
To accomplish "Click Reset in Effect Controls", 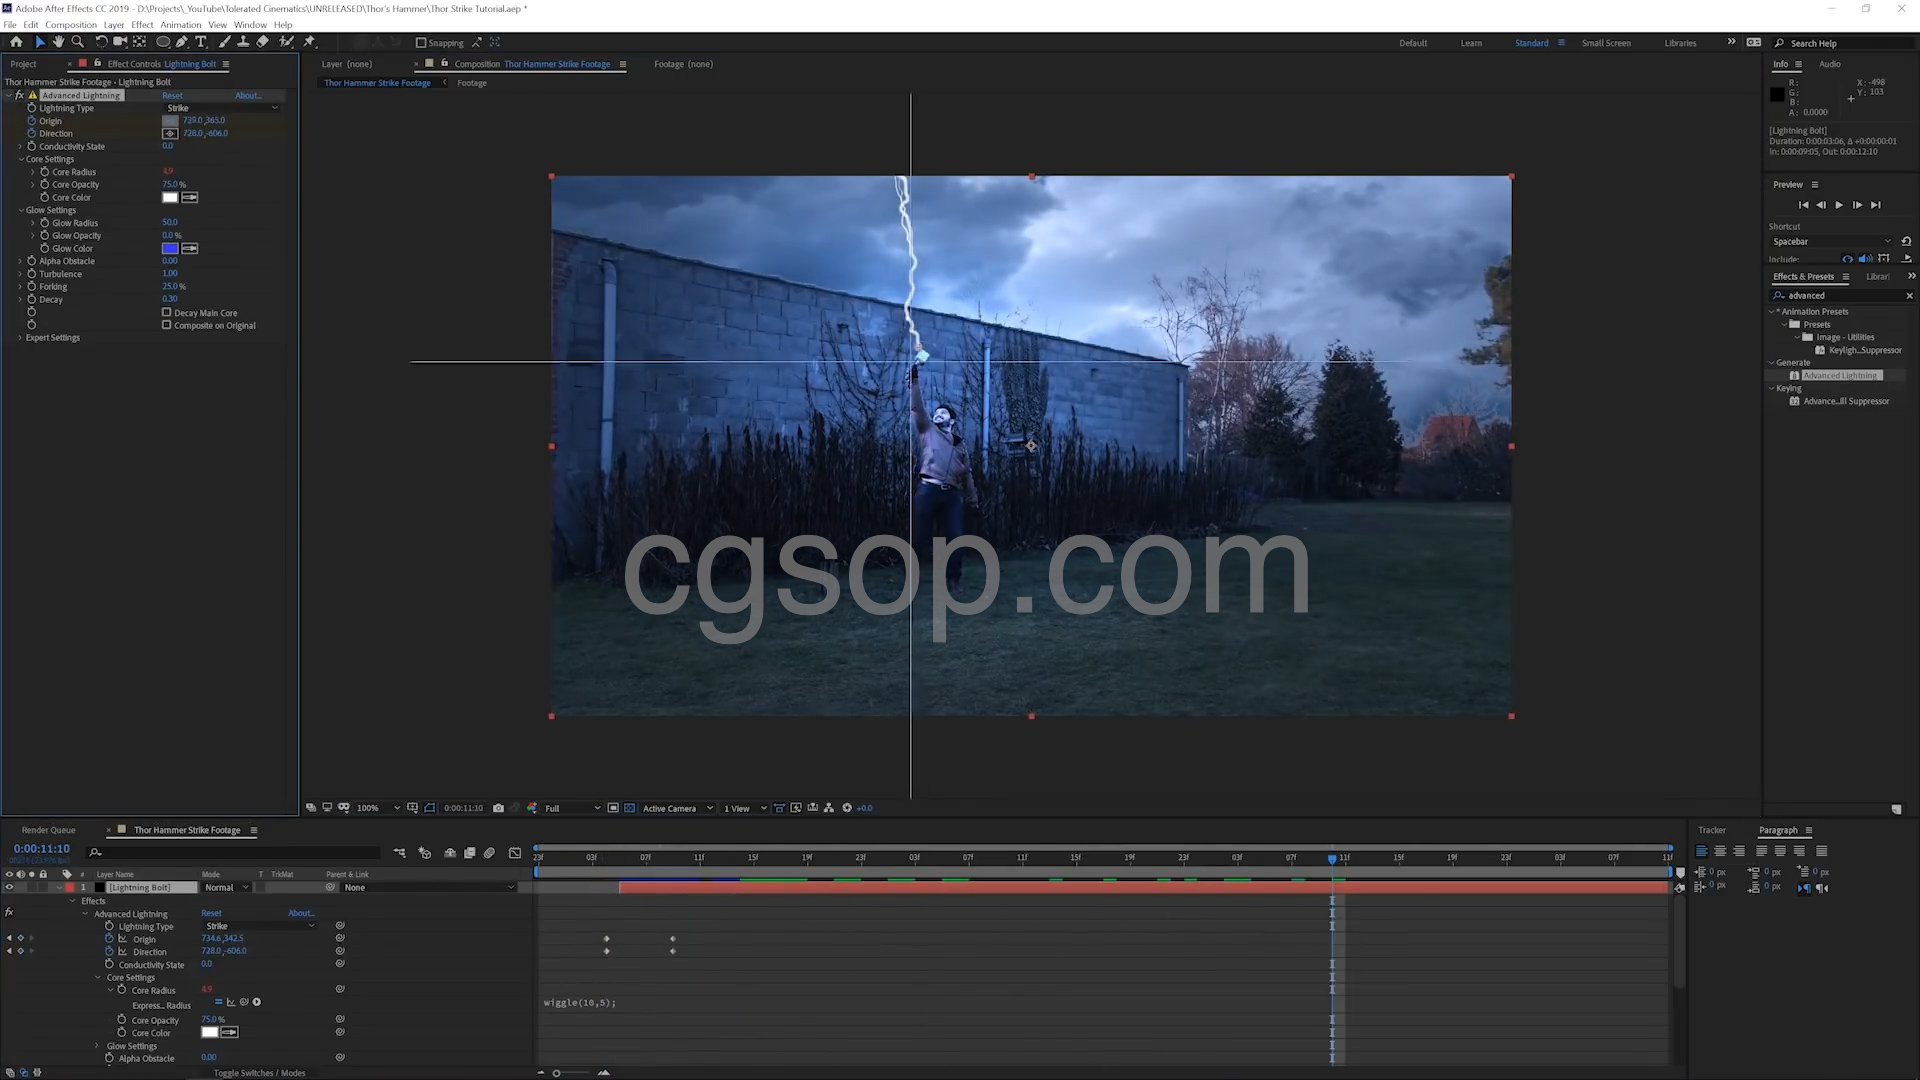I will [x=172, y=96].
